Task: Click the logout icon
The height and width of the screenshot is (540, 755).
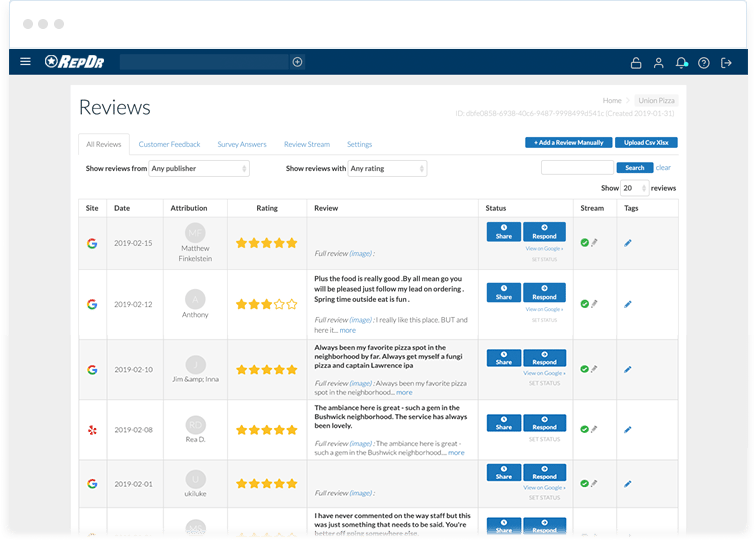Action: [x=726, y=63]
